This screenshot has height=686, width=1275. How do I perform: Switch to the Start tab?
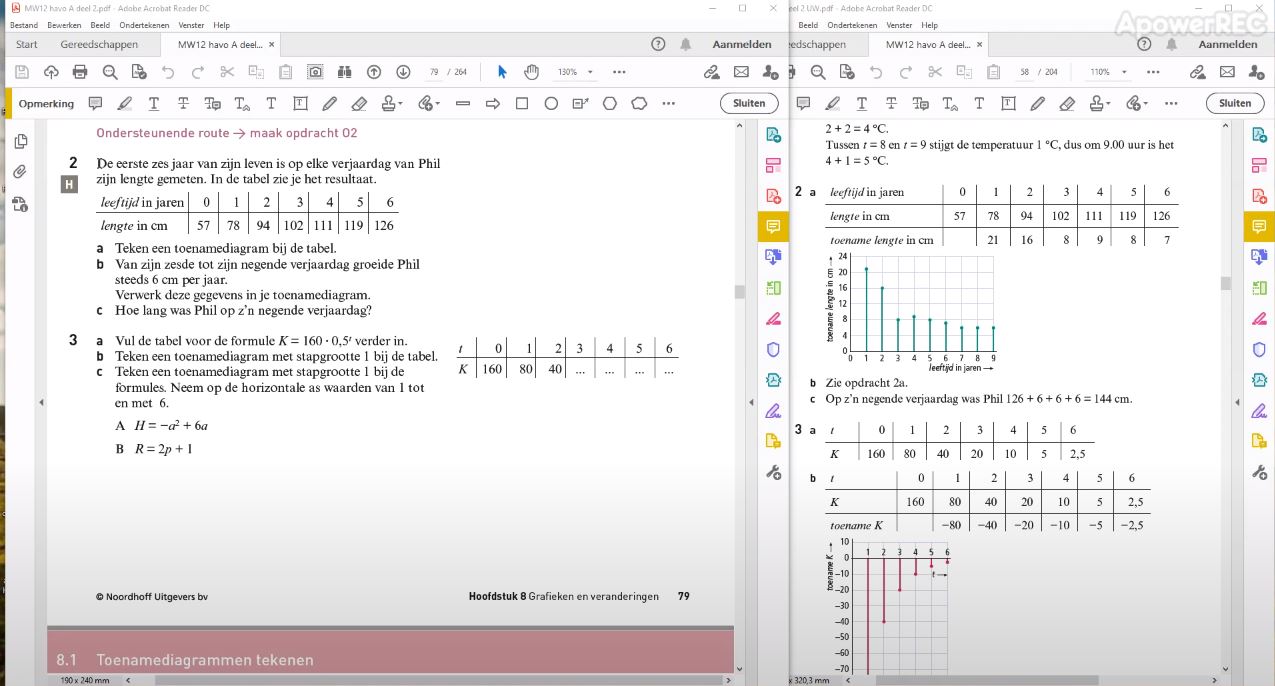click(x=27, y=44)
